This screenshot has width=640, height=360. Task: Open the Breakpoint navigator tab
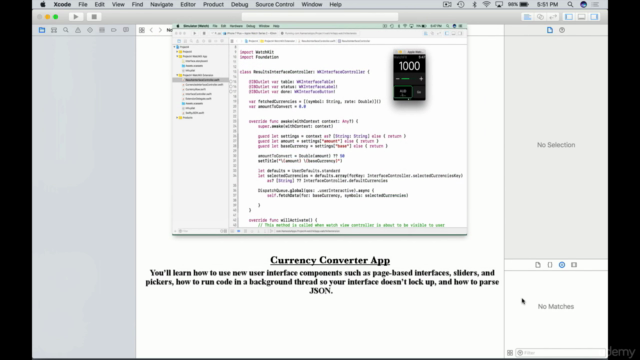[113, 30]
